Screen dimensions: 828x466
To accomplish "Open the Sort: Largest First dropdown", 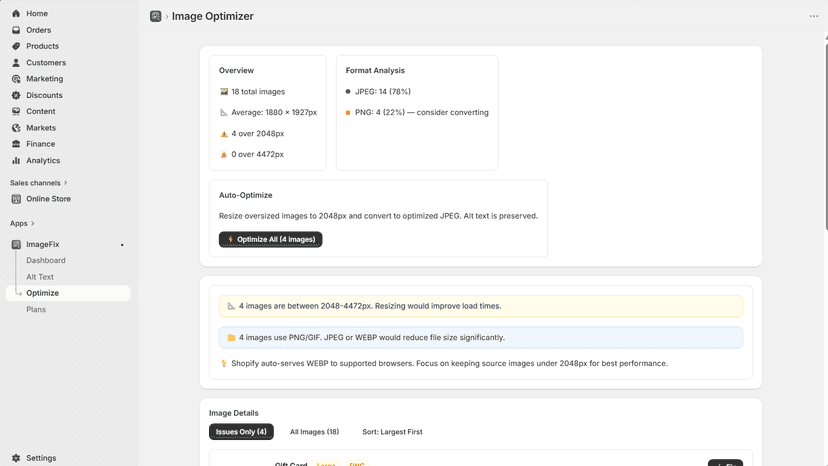I will (392, 432).
